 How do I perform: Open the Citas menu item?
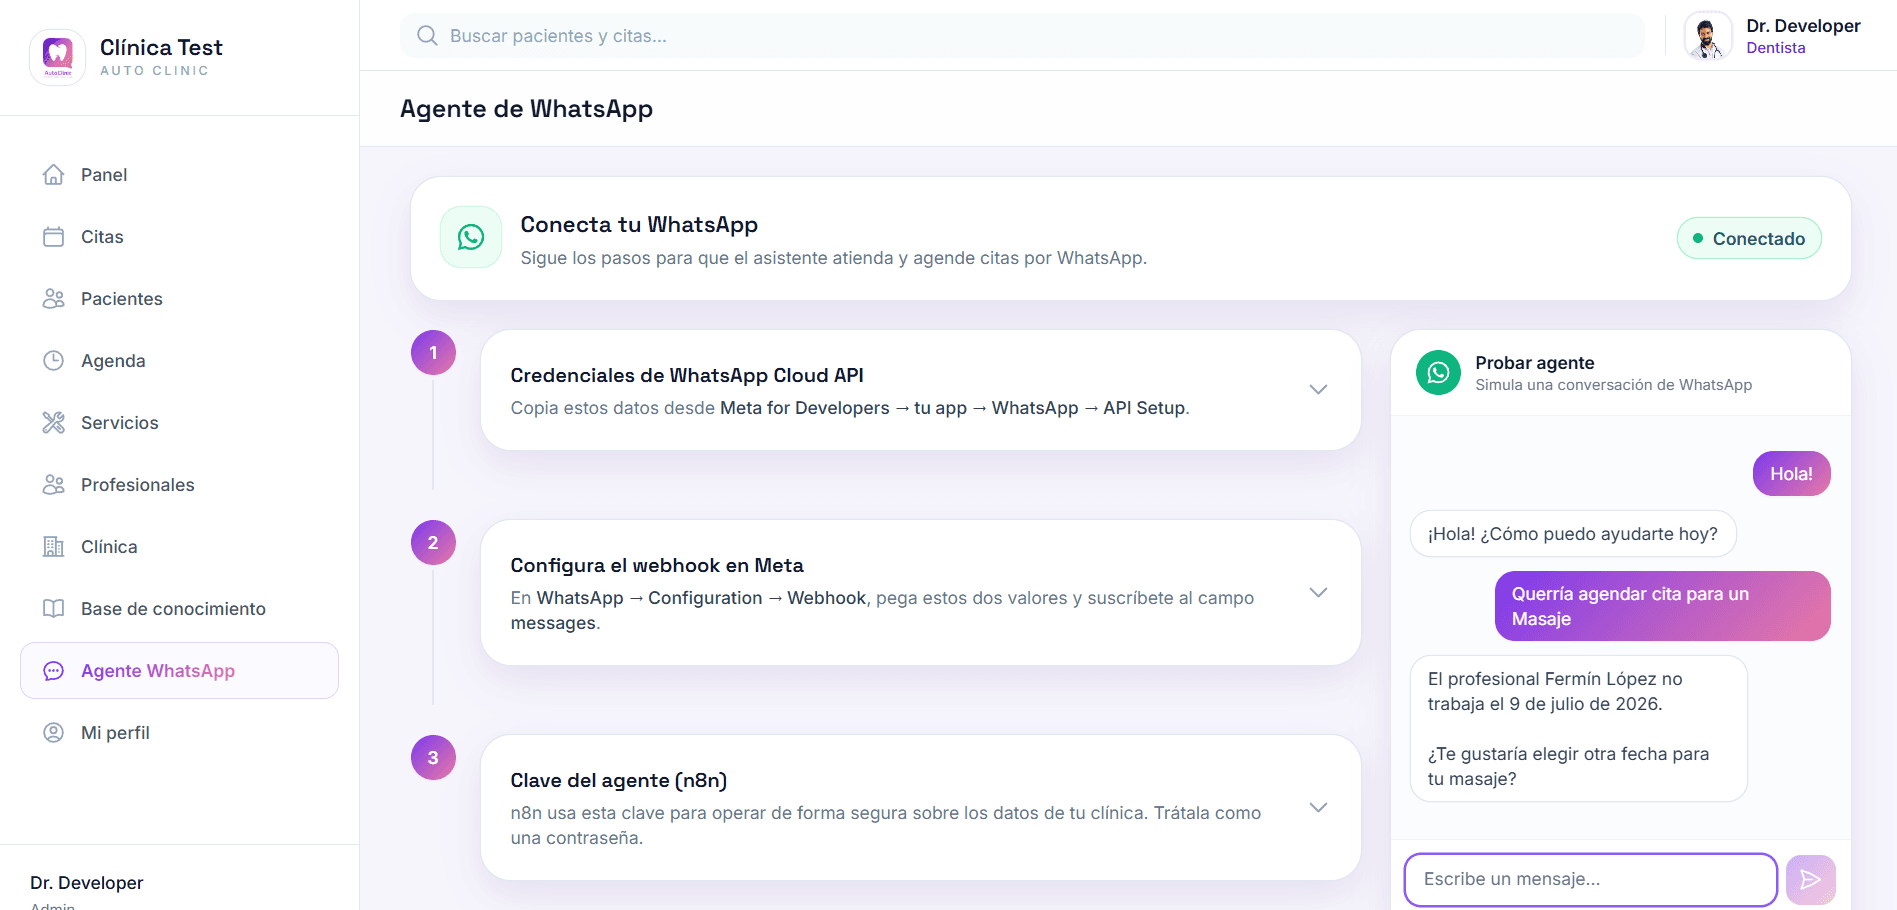point(179,237)
